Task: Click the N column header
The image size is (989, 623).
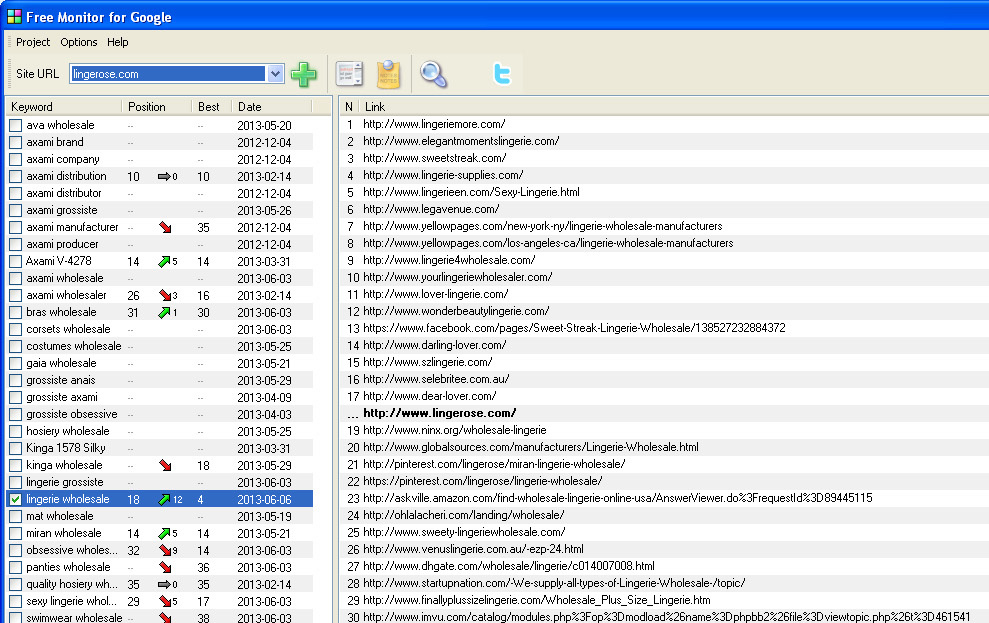Action: pos(349,107)
